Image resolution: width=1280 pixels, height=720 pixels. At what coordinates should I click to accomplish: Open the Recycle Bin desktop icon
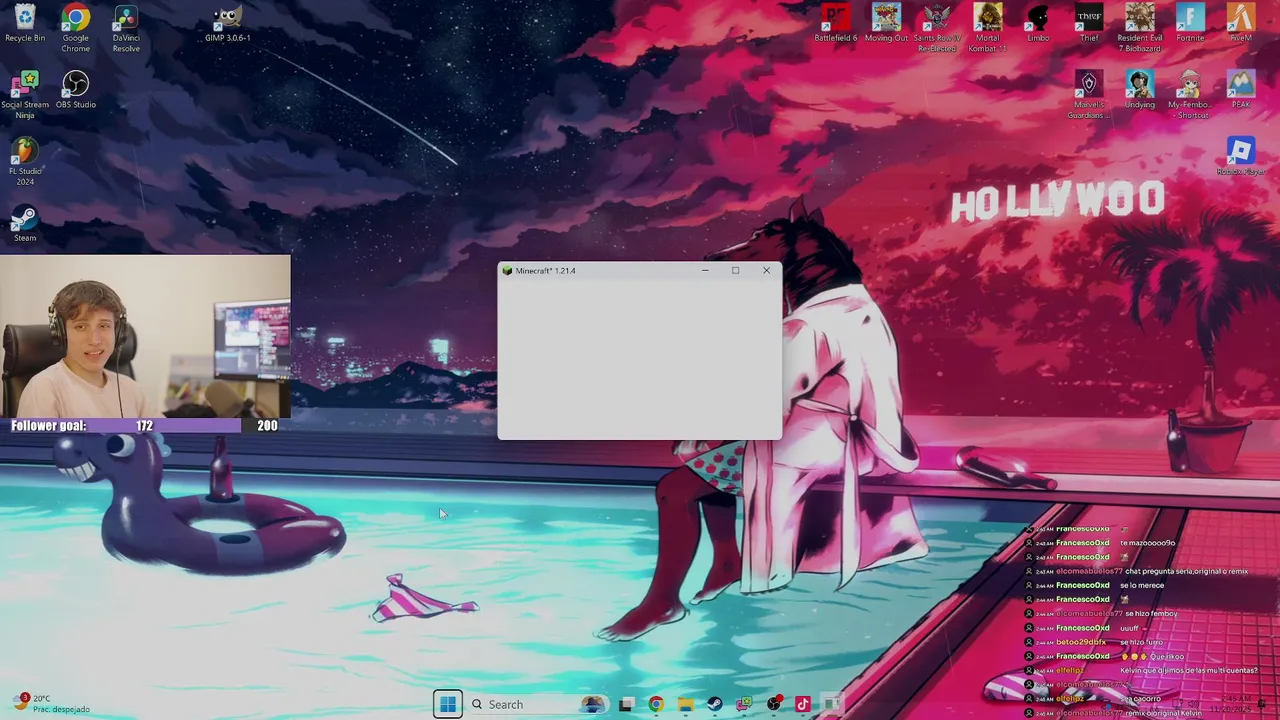(25, 23)
